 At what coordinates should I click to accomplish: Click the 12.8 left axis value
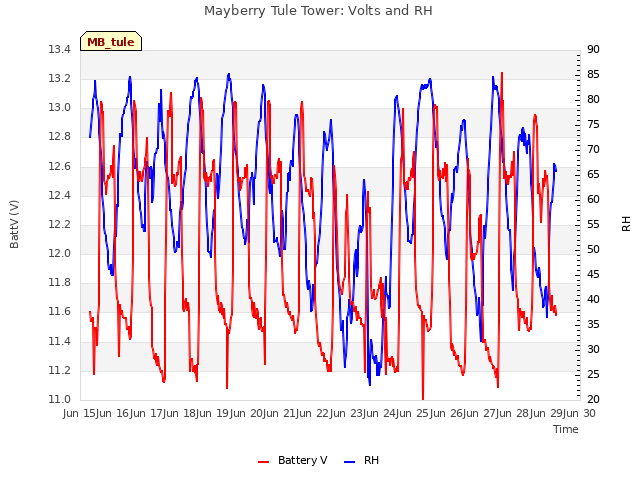tap(60, 137)
